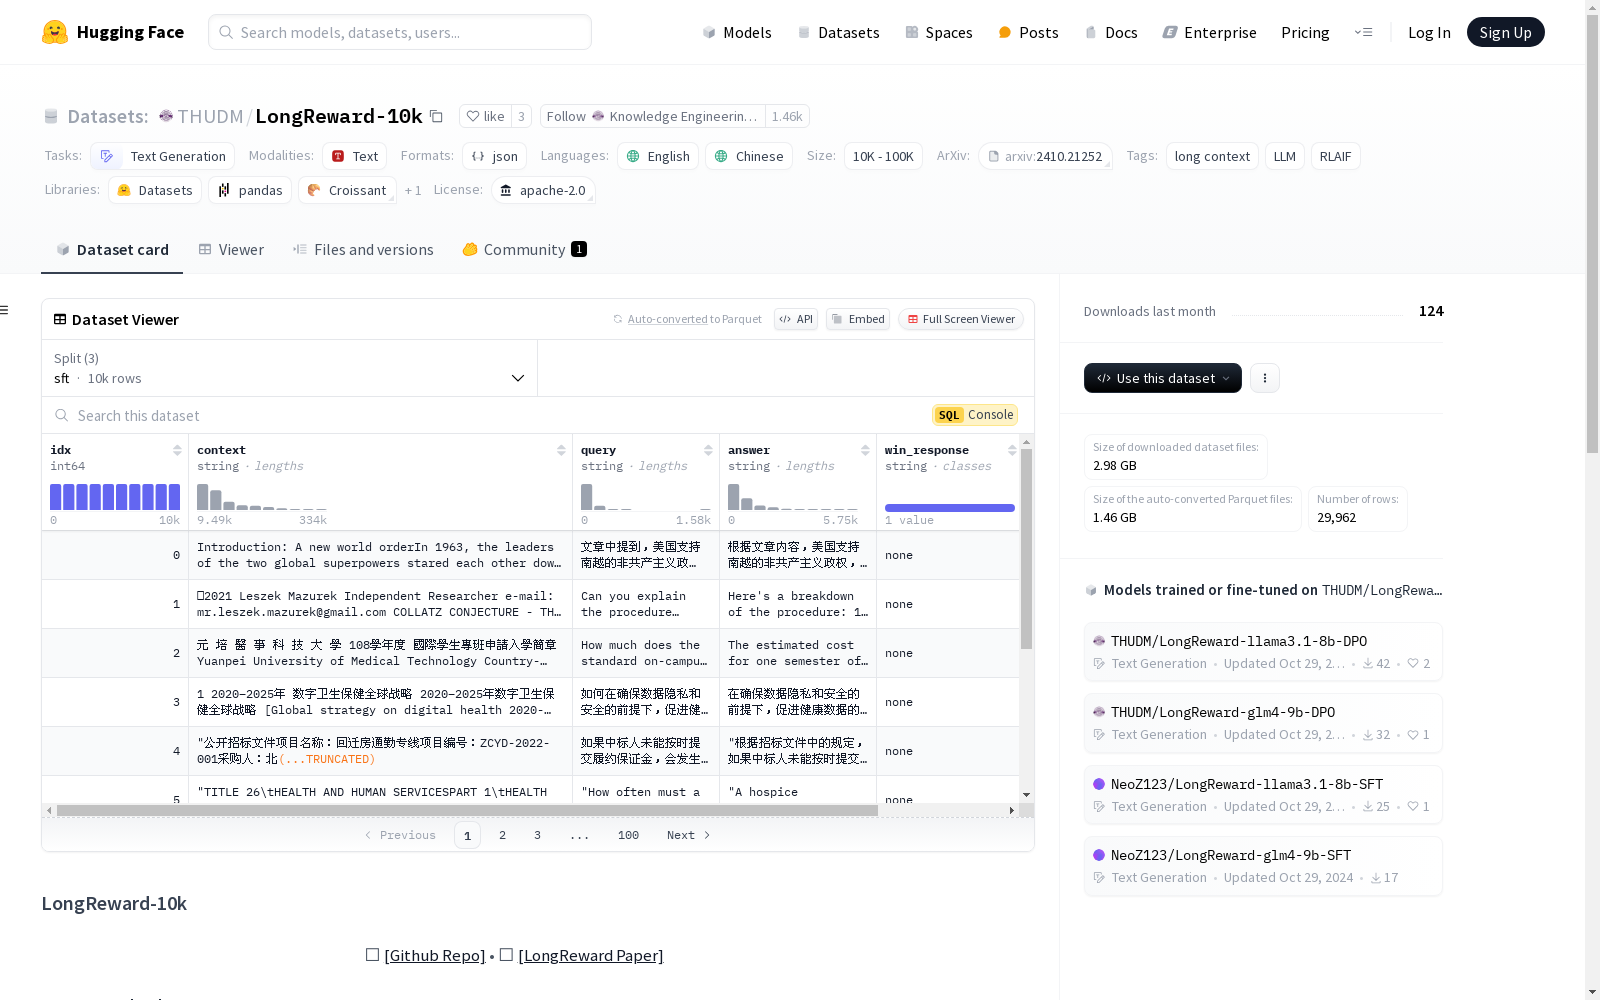Screen dimensions: 1600x1000
Task: Sort the answer column
Action: [x=865, y=450]
